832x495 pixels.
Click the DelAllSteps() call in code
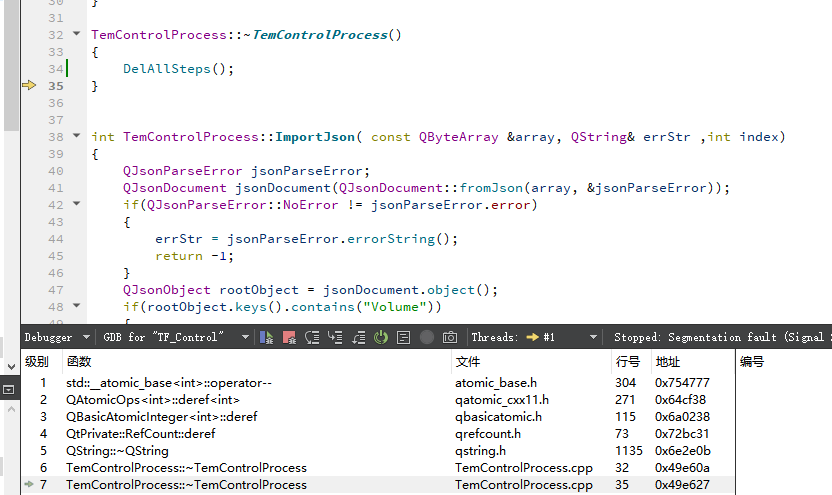(178, 69)
